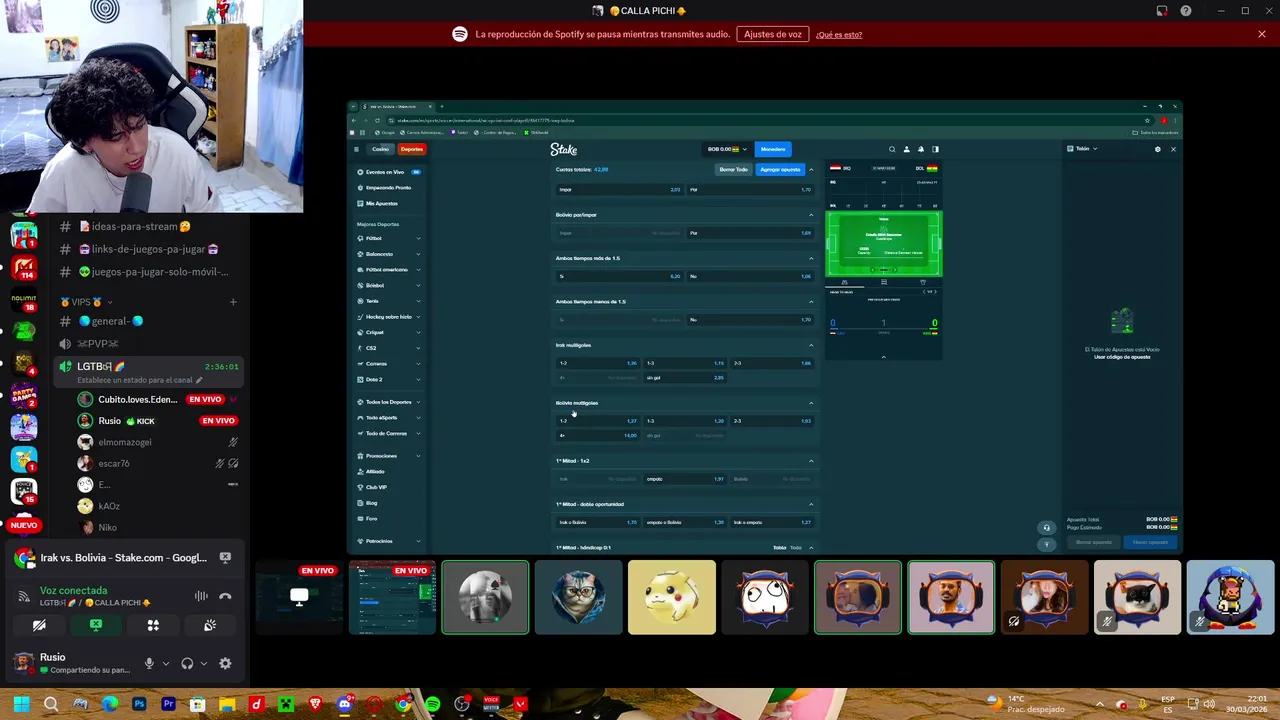Stop screen sharing in Discord voice panel

click(x=96, y=625)
